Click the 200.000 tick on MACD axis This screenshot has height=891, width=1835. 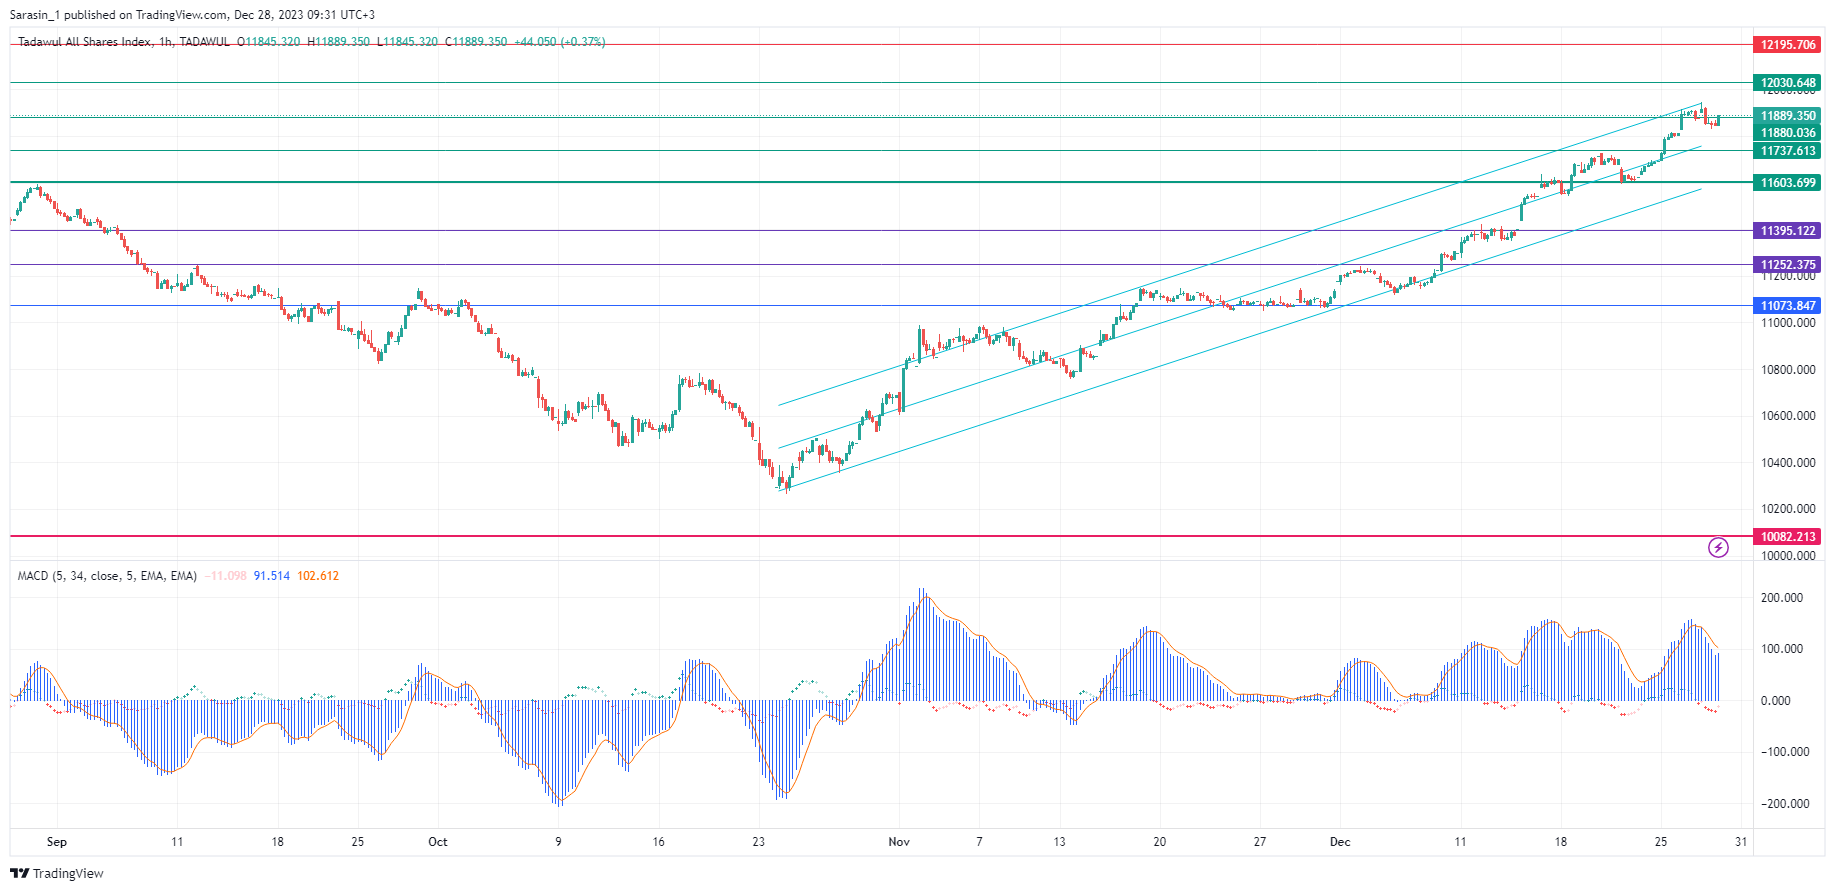coord(1782,598)
